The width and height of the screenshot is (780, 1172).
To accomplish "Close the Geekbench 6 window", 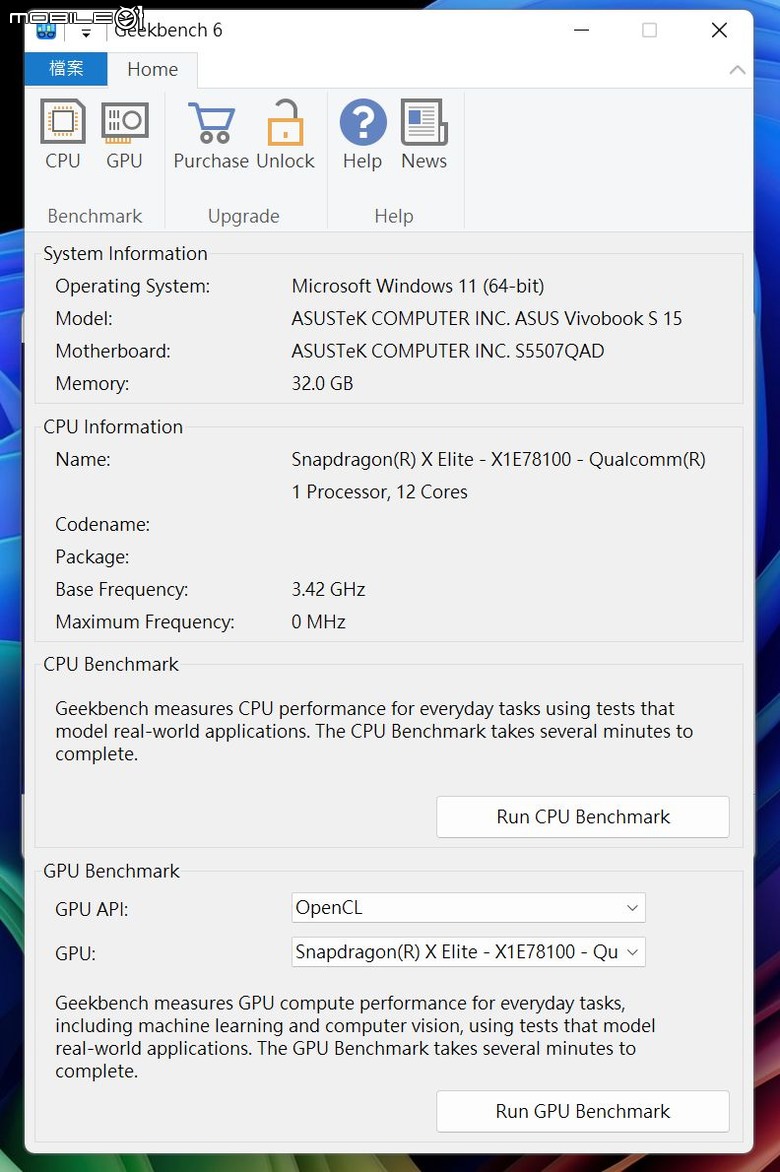I will (719, 30).
